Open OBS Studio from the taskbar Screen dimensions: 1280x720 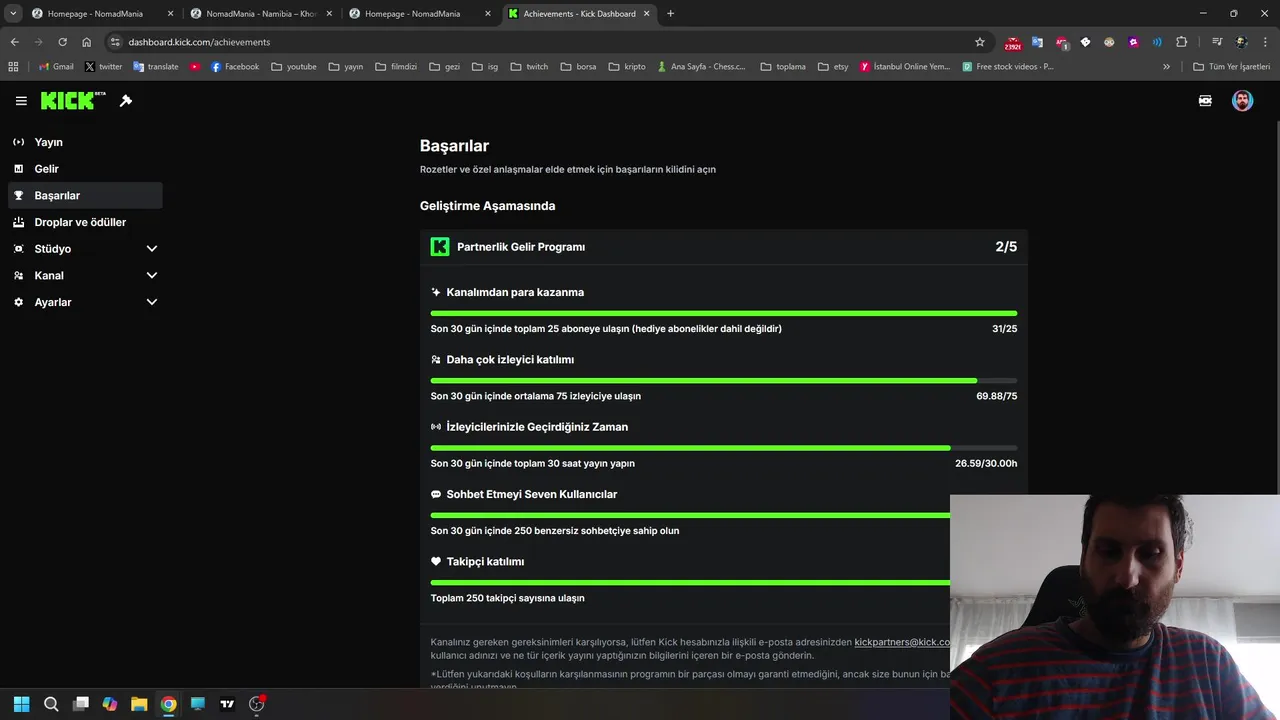[x=257, y=704]
